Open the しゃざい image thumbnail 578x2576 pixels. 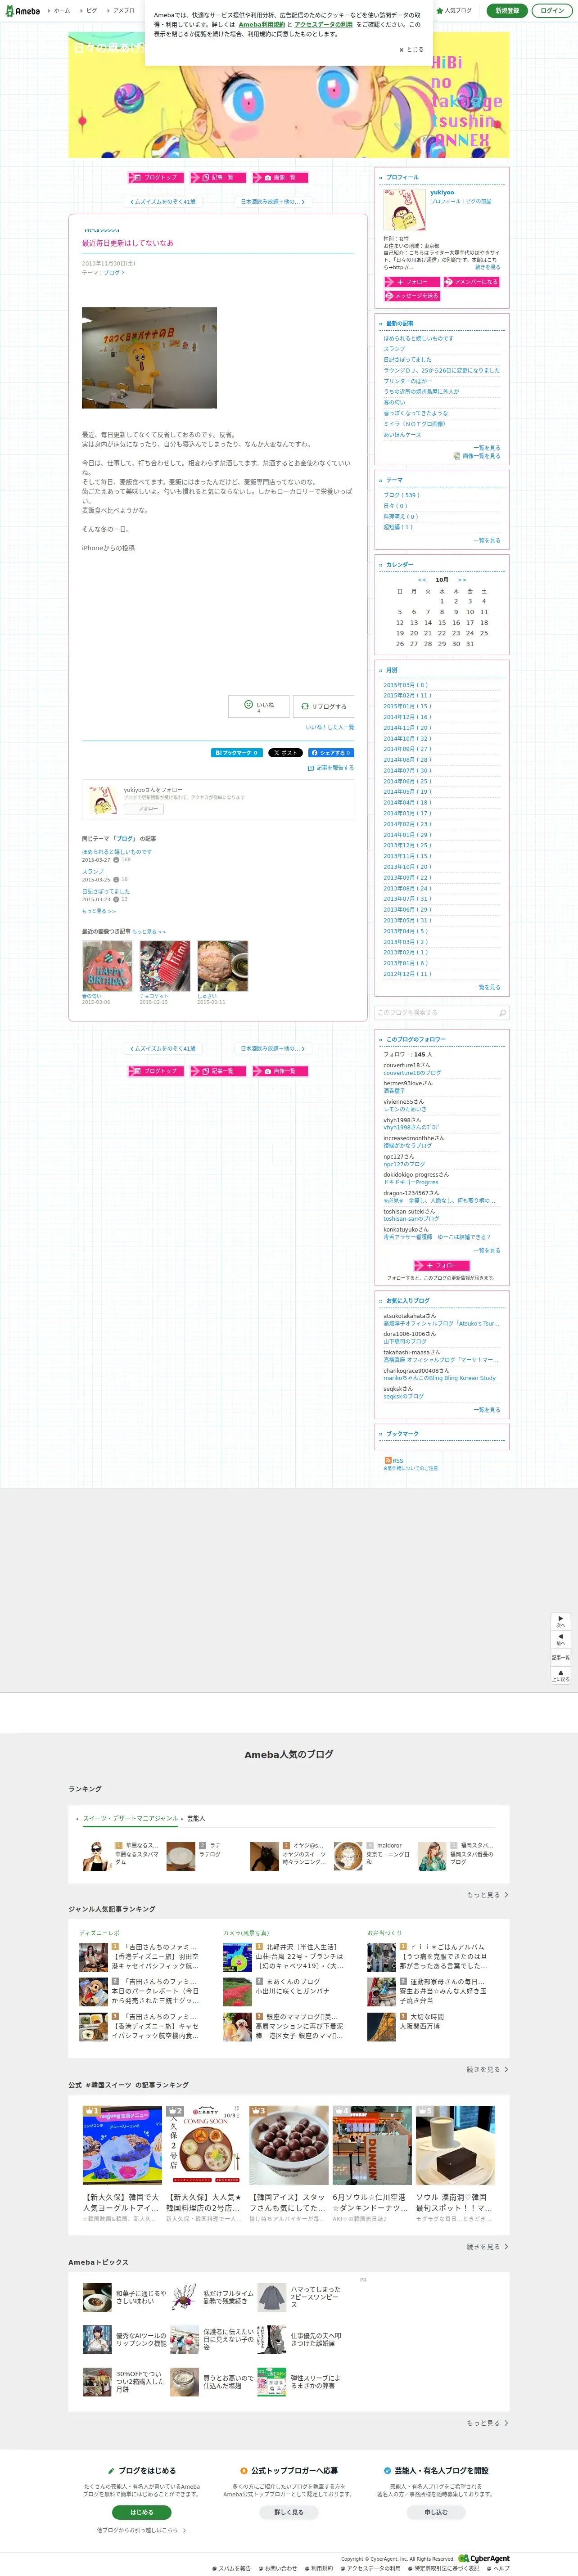point(222,966)
